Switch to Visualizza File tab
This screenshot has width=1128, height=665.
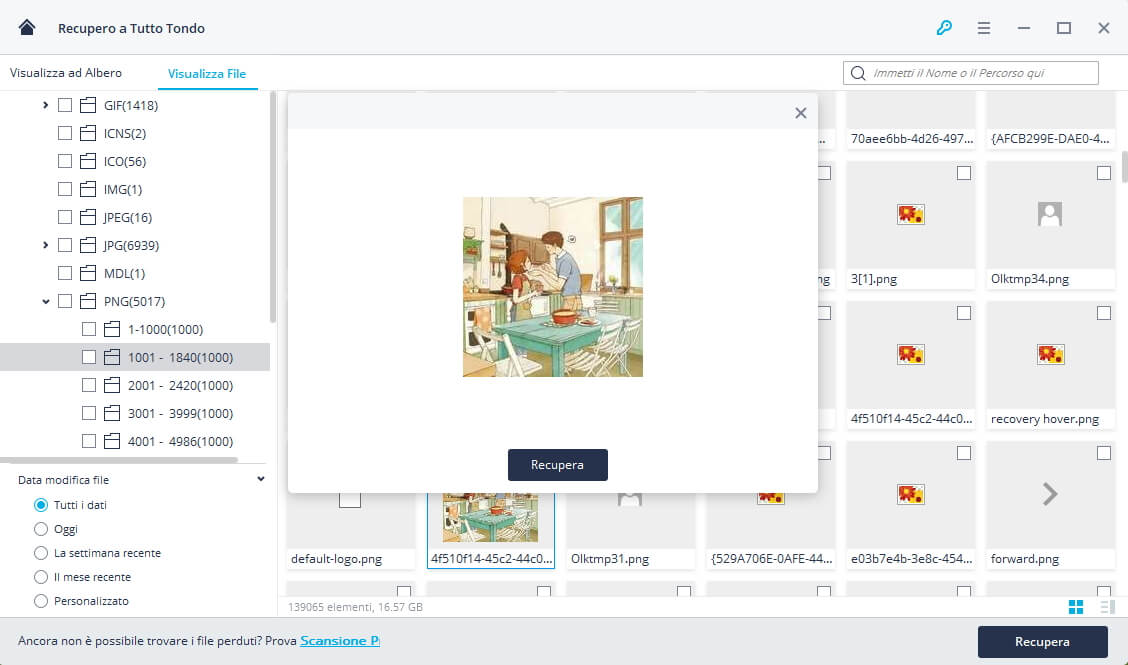coord(206,73)
